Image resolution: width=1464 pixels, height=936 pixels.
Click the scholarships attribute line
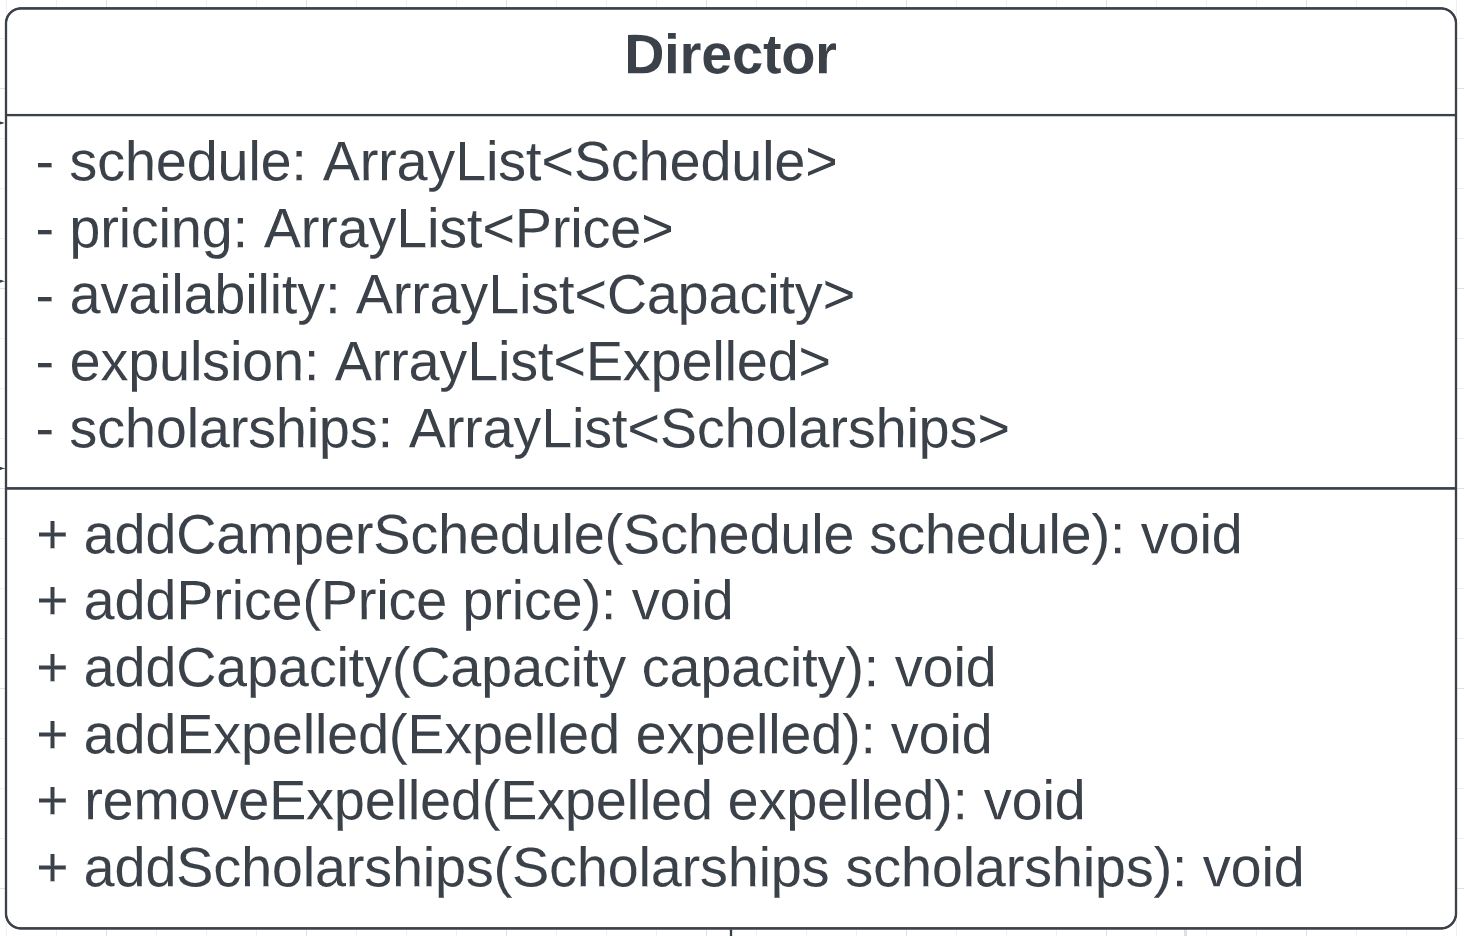pos(522,429)
